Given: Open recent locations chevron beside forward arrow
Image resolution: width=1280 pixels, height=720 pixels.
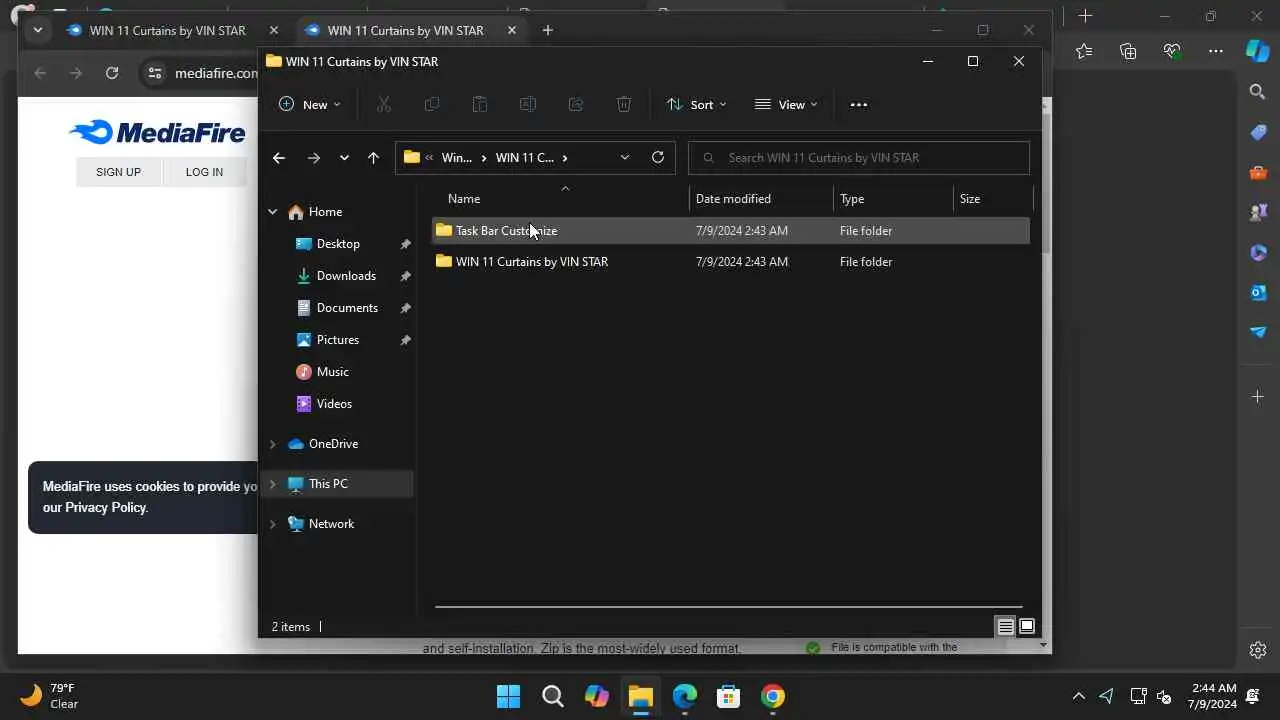Looking at the screenshot, I should pos(344,157).
